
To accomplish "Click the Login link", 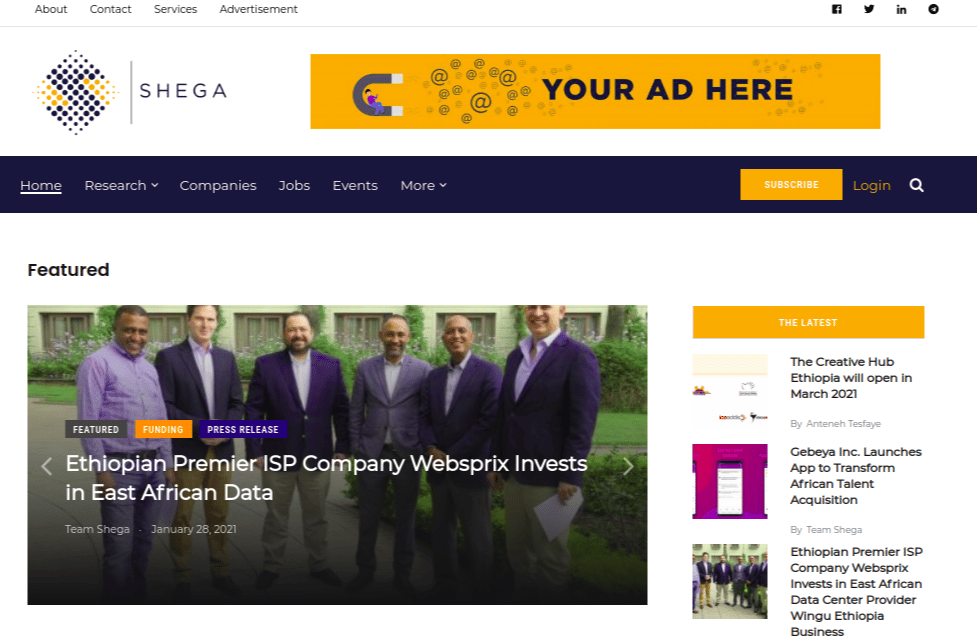I will tap(872, 186).
